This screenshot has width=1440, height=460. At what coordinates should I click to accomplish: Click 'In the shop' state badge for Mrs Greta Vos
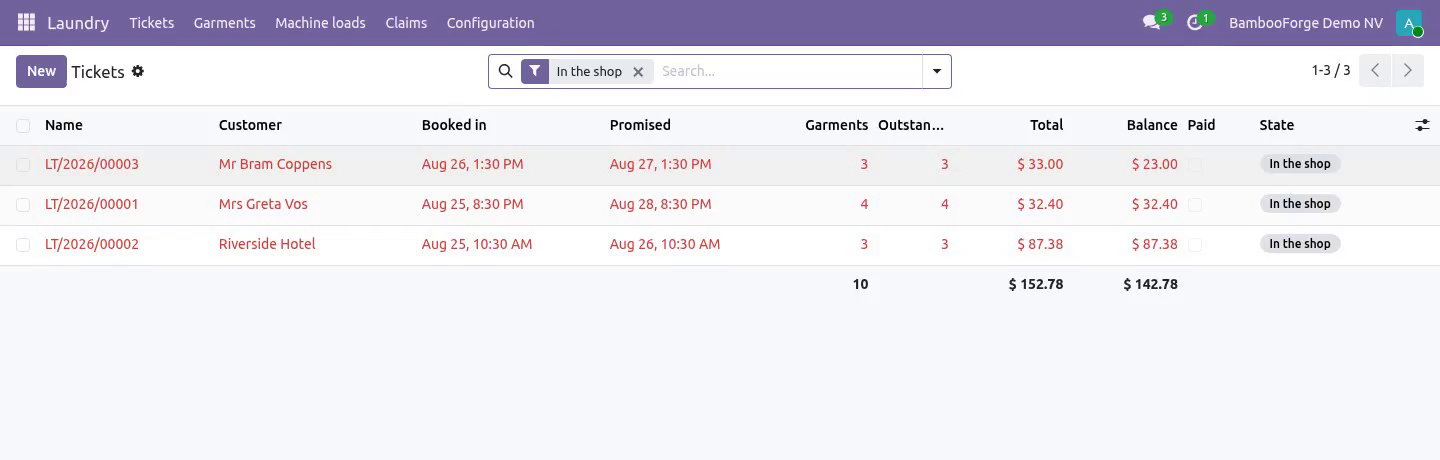(x=1300, y=204)
